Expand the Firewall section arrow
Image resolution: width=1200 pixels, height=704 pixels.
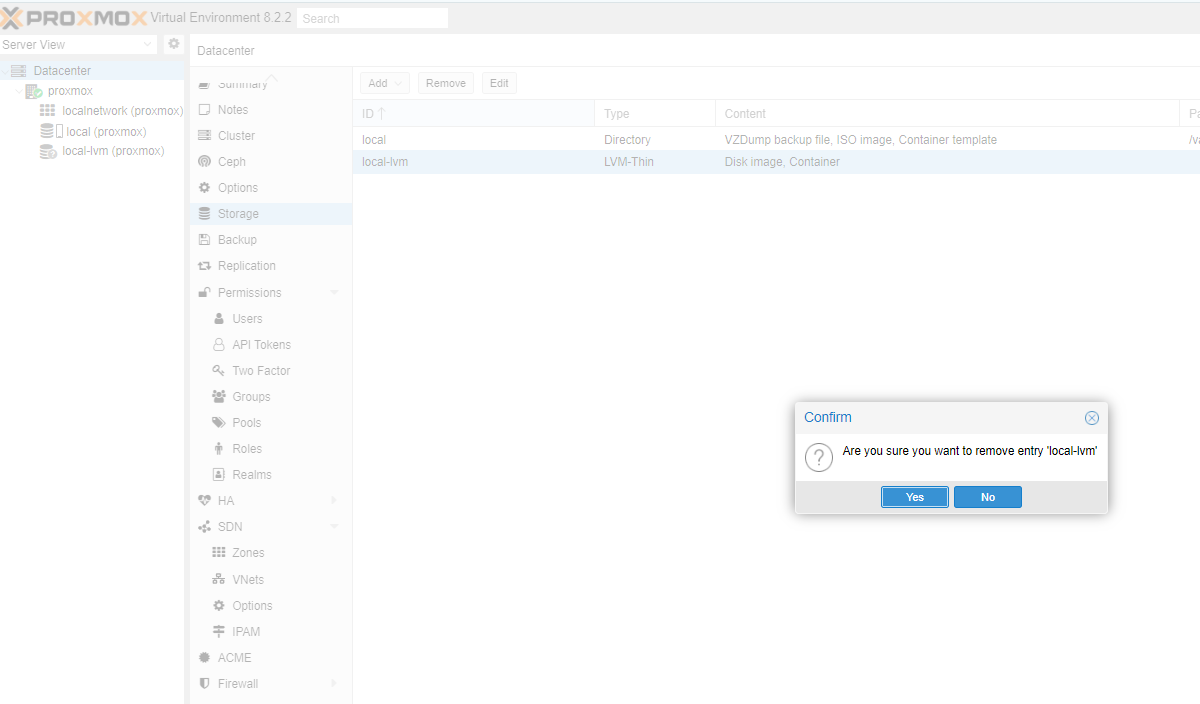334,684
